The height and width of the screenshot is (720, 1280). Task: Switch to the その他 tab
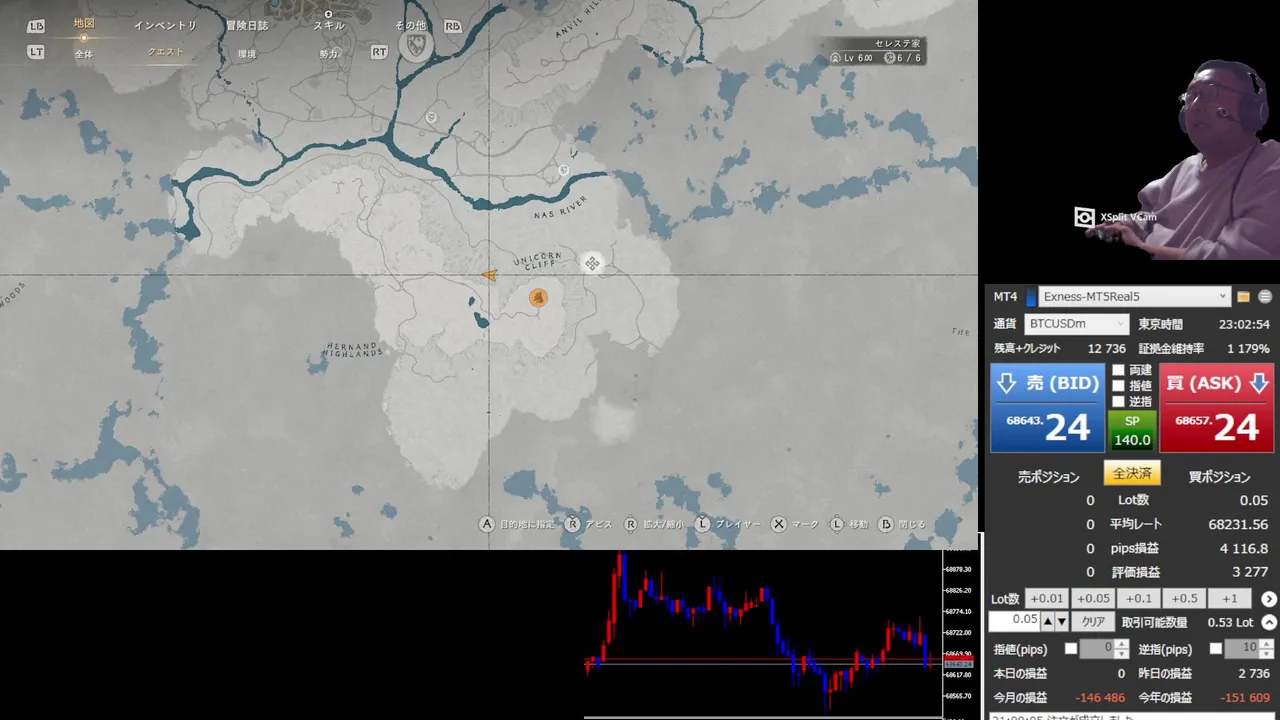point(410,26)
